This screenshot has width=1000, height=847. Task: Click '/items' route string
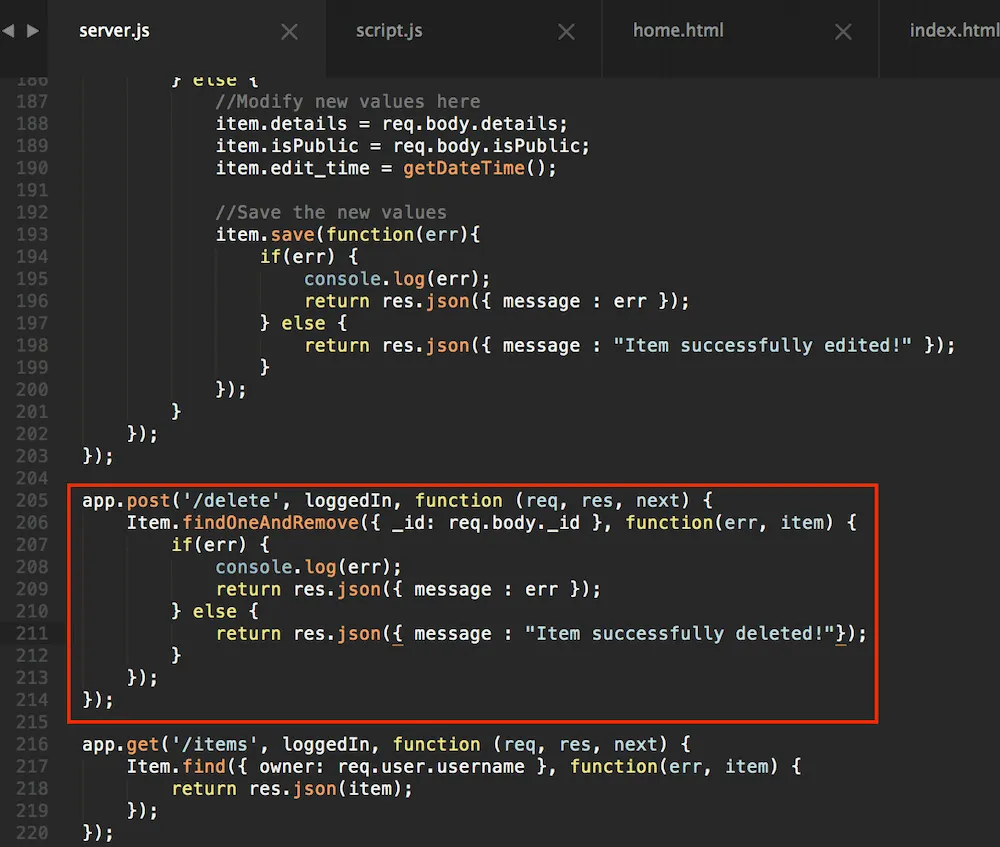pyautogui.click(x=214, y=744)
